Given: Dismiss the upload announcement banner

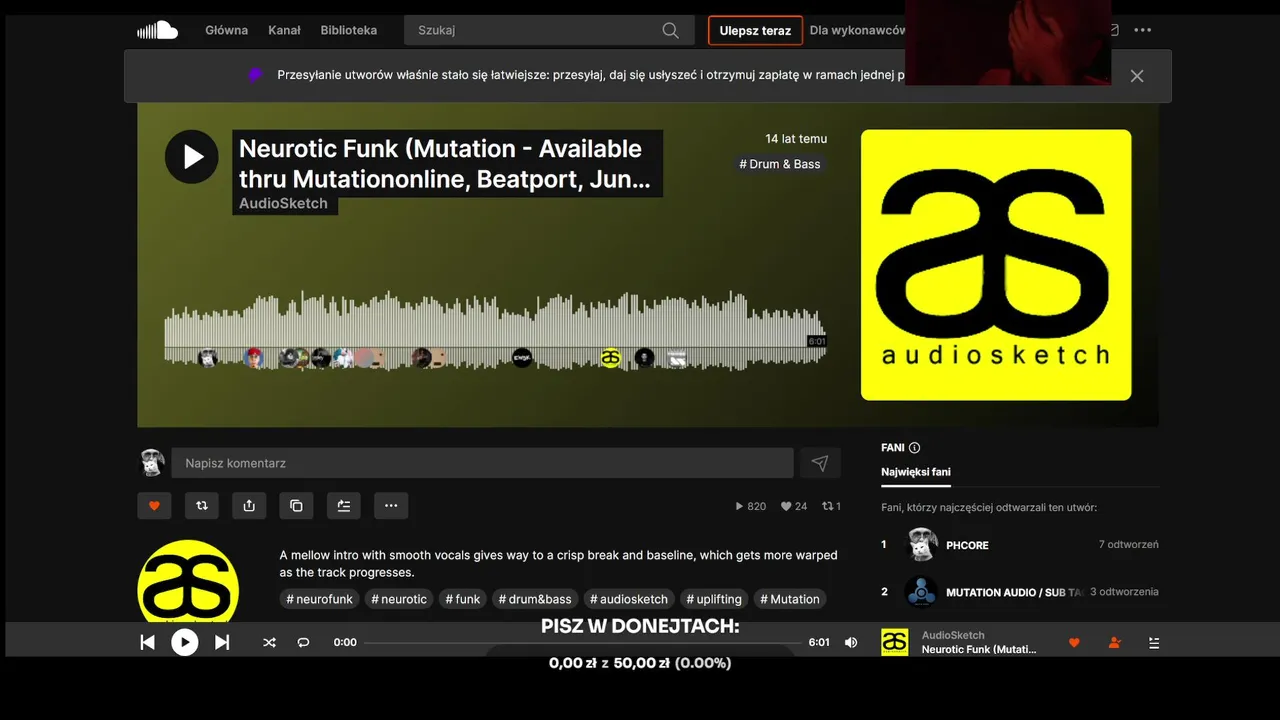Looking at the screenshot, I should pos(1137,76).
